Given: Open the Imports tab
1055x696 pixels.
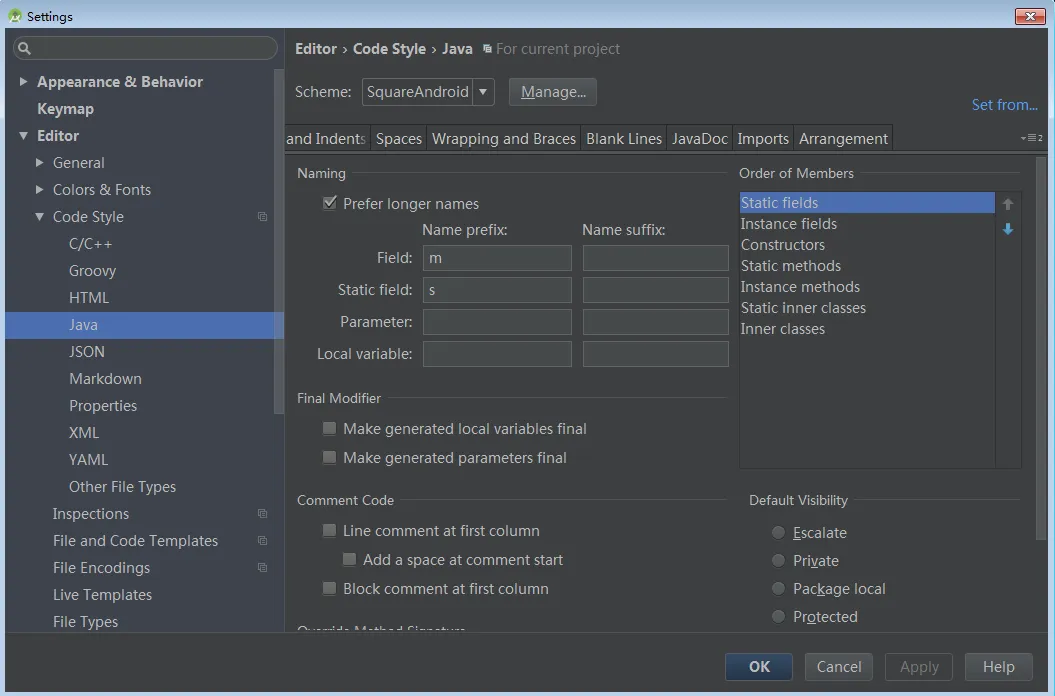Looking at the screenshot, I should point(763,139).
